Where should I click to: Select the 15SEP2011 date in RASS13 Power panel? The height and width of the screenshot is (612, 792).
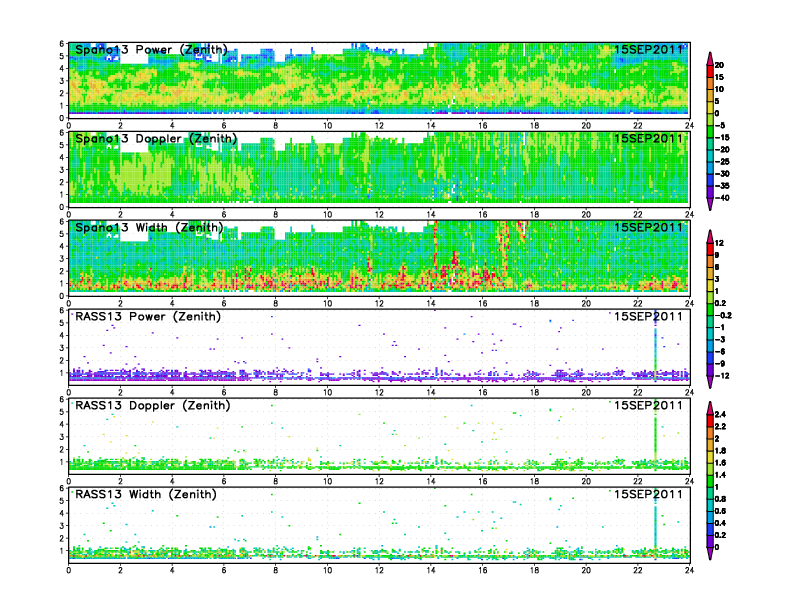coord(649,316)
